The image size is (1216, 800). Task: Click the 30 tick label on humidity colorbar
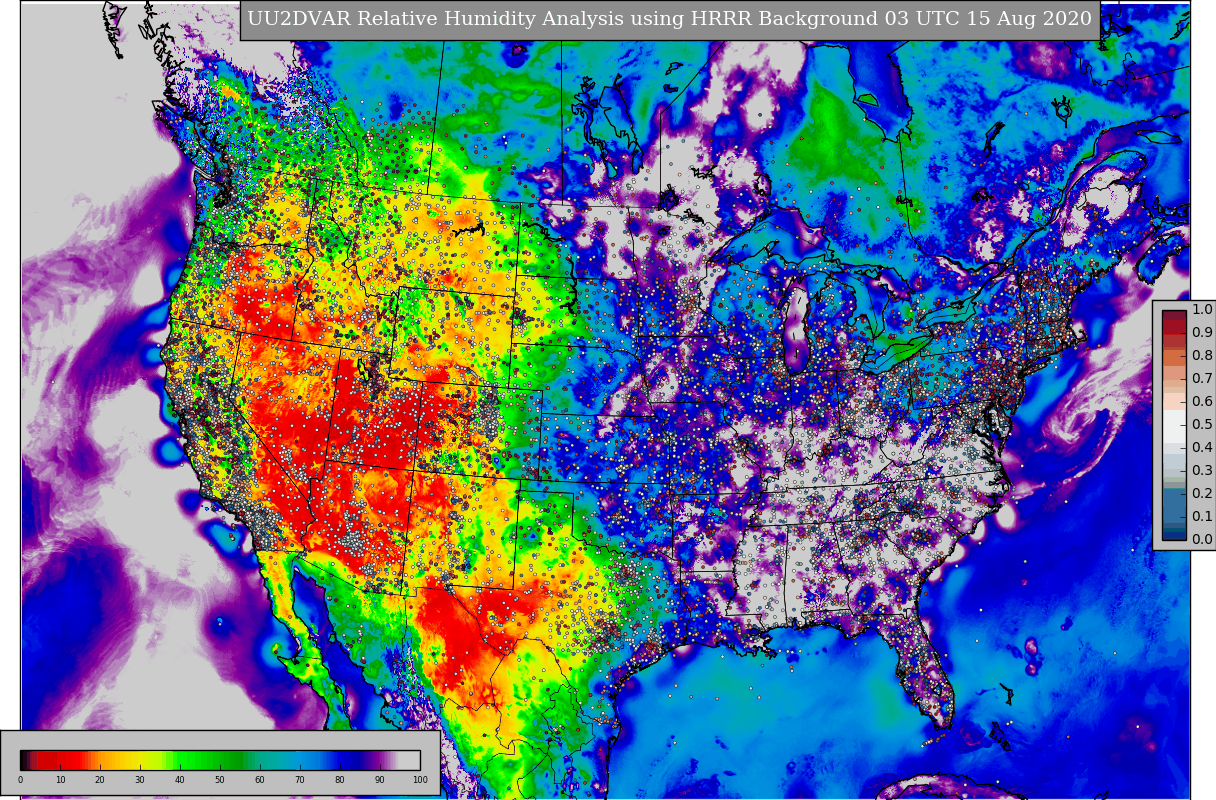pos(140,780)
